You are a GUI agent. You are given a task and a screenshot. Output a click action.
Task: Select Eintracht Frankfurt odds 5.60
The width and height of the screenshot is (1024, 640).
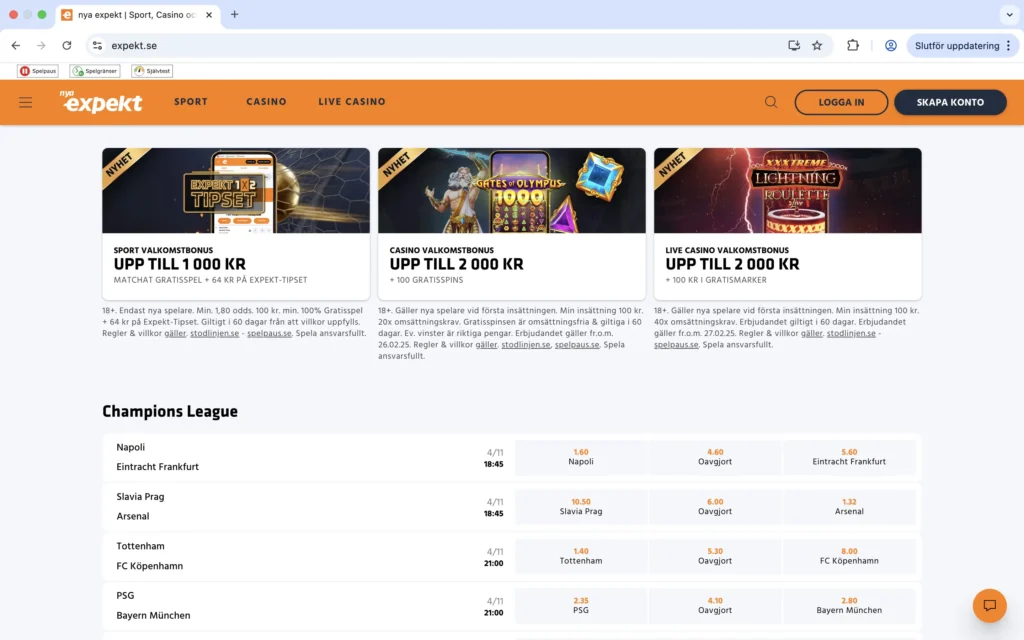pyautogui.click(x=849, y=457)
